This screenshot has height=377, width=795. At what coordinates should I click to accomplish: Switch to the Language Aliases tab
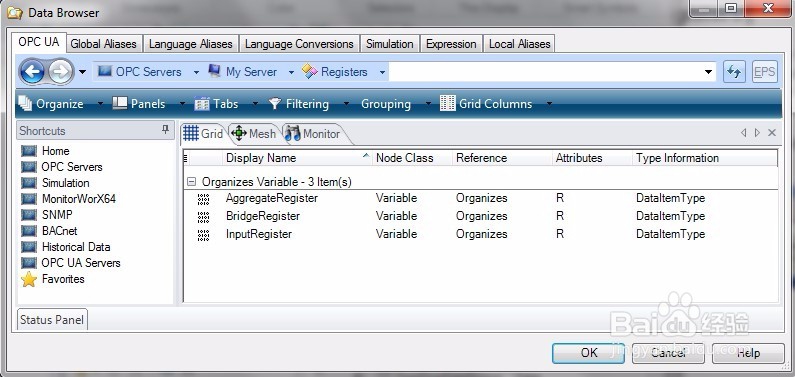tap(191, 44)
